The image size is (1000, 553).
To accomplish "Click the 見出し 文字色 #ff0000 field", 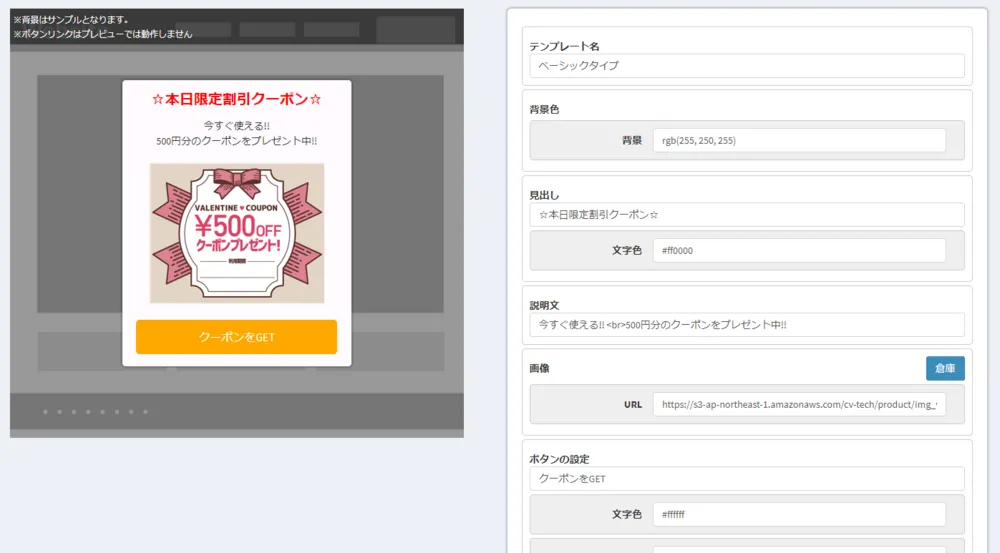I will tap(798, 251).
